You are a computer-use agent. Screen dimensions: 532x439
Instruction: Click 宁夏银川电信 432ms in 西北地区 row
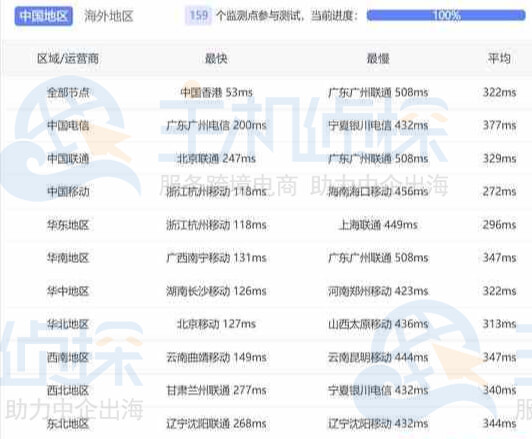click(378, 390)
